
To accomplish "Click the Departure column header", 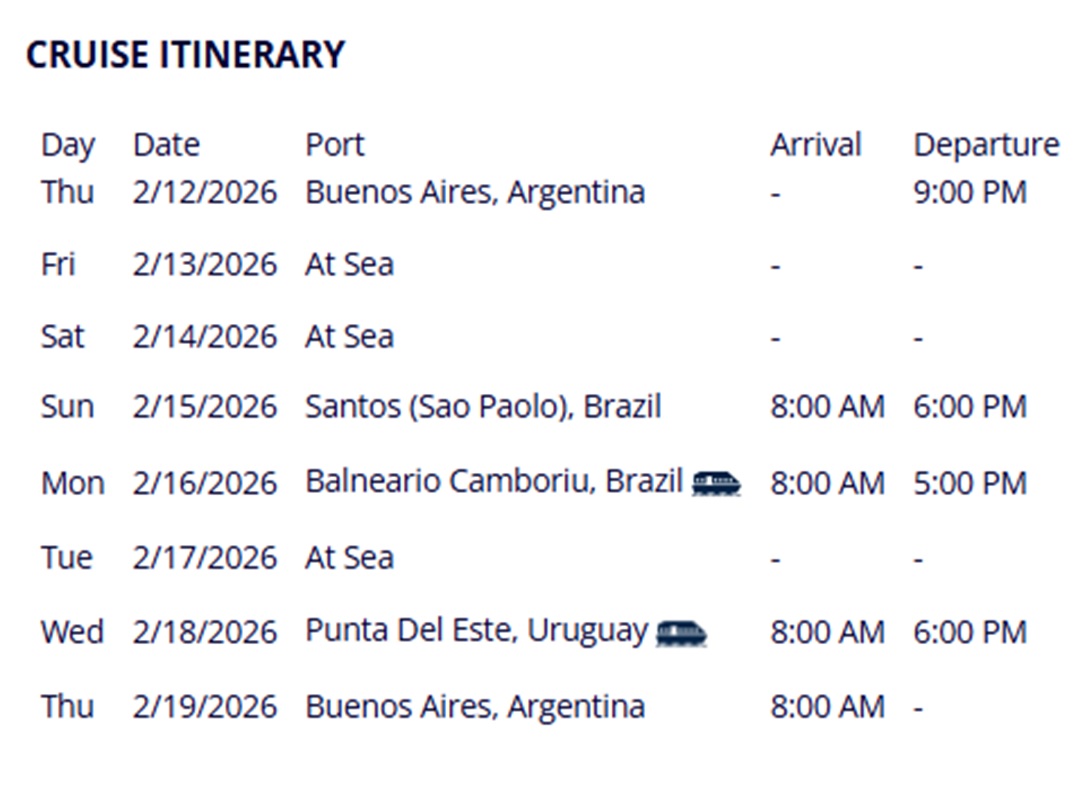I will pyautogui.click(x=986, y=145).
